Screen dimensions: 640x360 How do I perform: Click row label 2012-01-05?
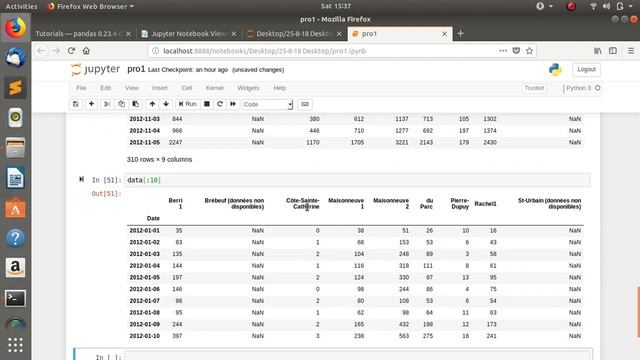pos(144,278)
